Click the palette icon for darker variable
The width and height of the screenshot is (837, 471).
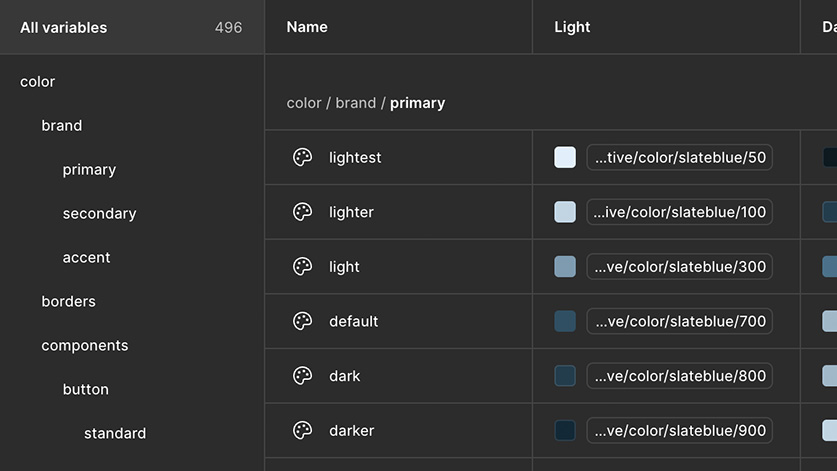click(x=302, y=430)
